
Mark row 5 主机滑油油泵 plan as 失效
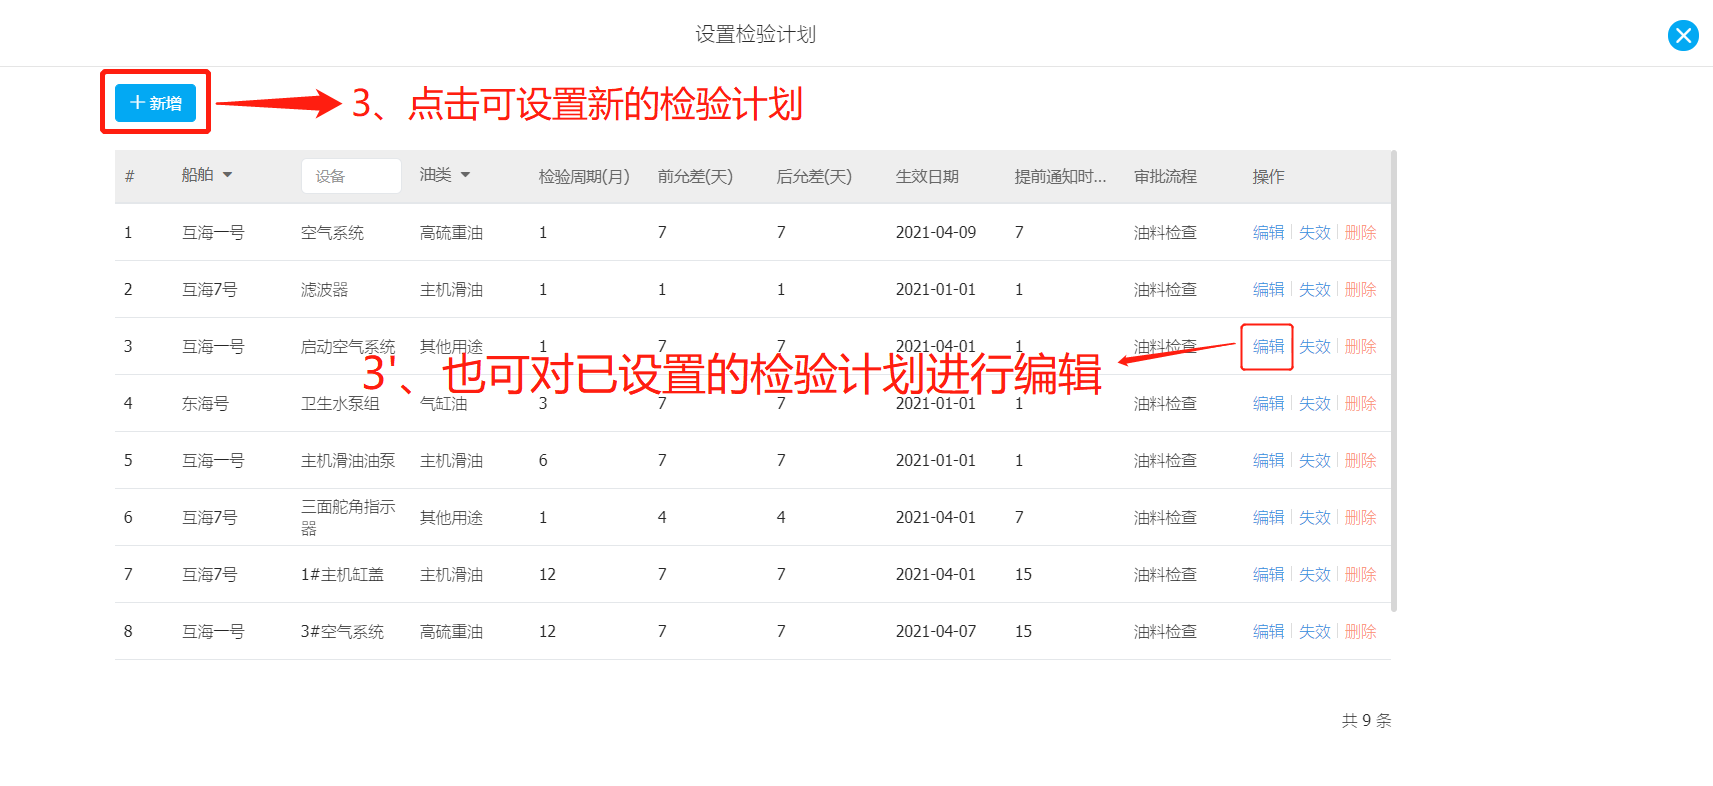pyautogui.click(x=1314, y=460)
